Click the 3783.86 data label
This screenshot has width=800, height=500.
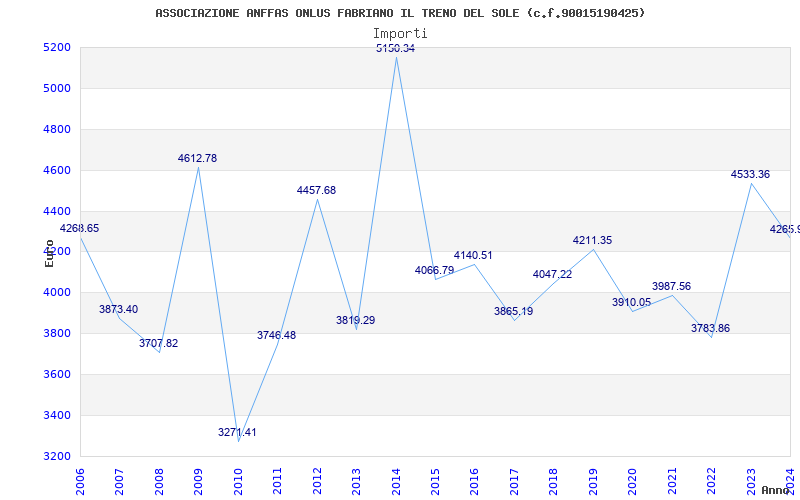tap(711, 329)
